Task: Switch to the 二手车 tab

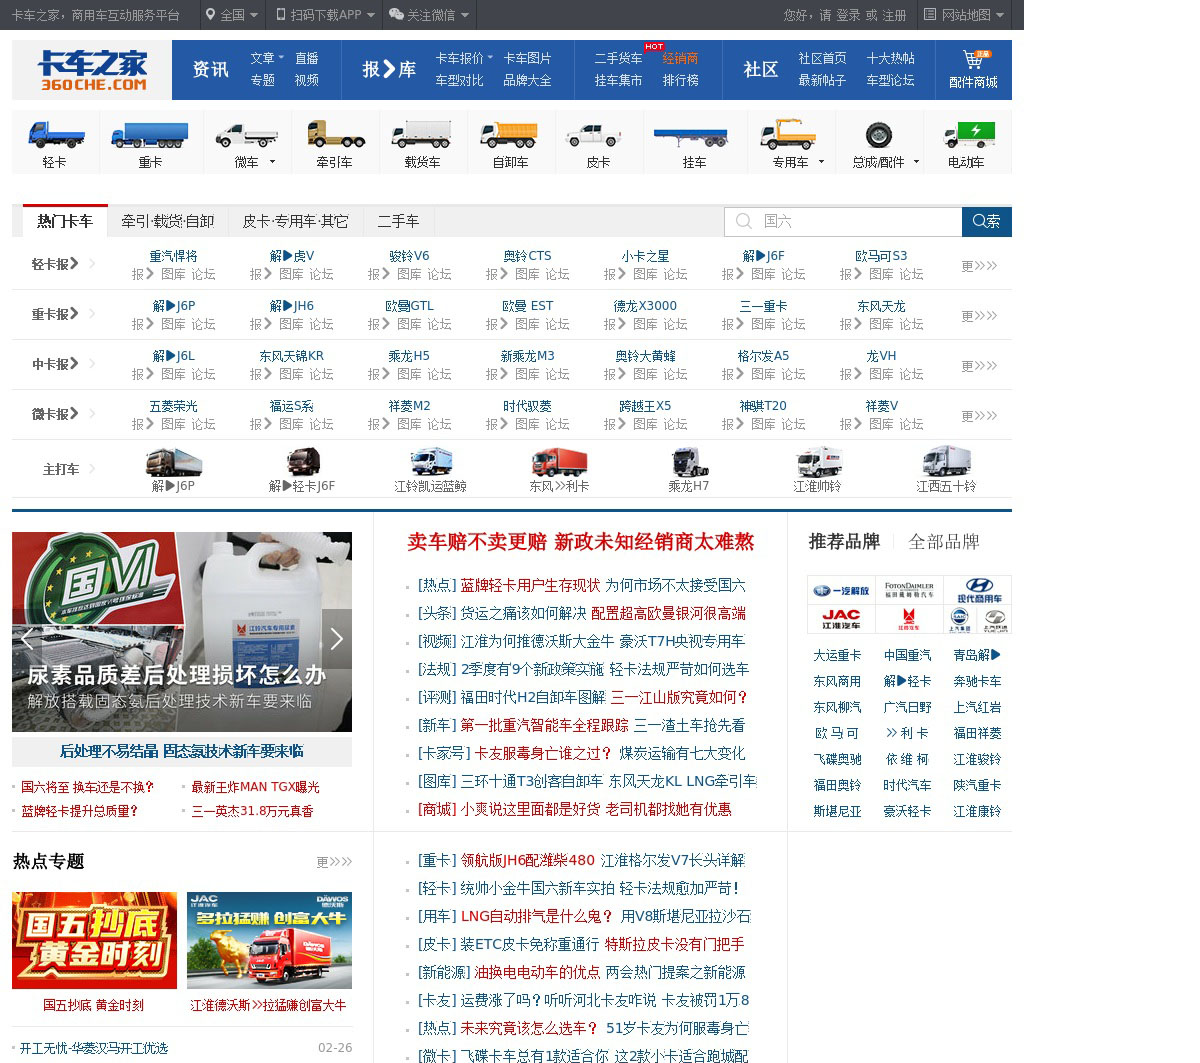Action: point(398,221)
